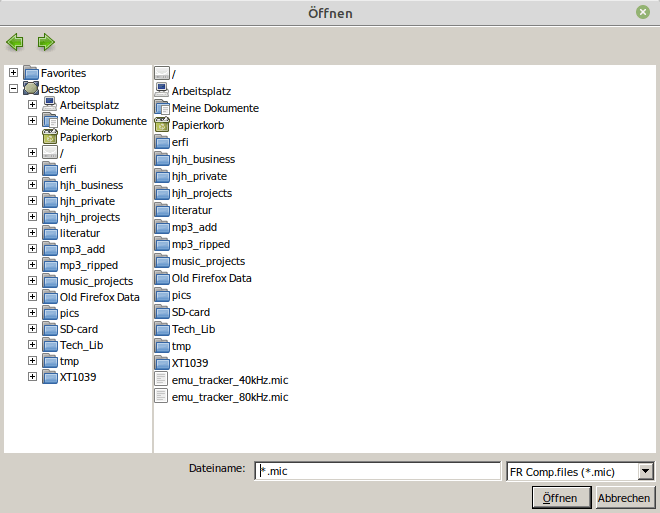Click the literatur folder icon in file list

[x=162, y=210]
